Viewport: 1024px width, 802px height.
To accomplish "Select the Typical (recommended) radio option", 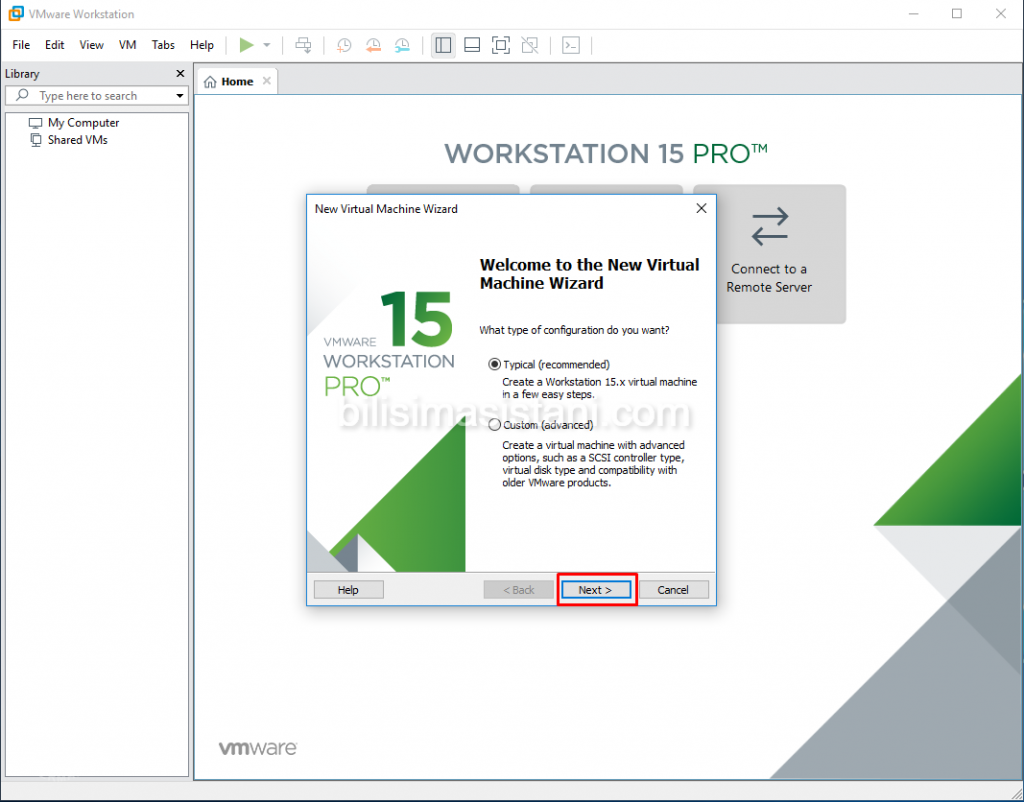I will [x=549, y=364].
